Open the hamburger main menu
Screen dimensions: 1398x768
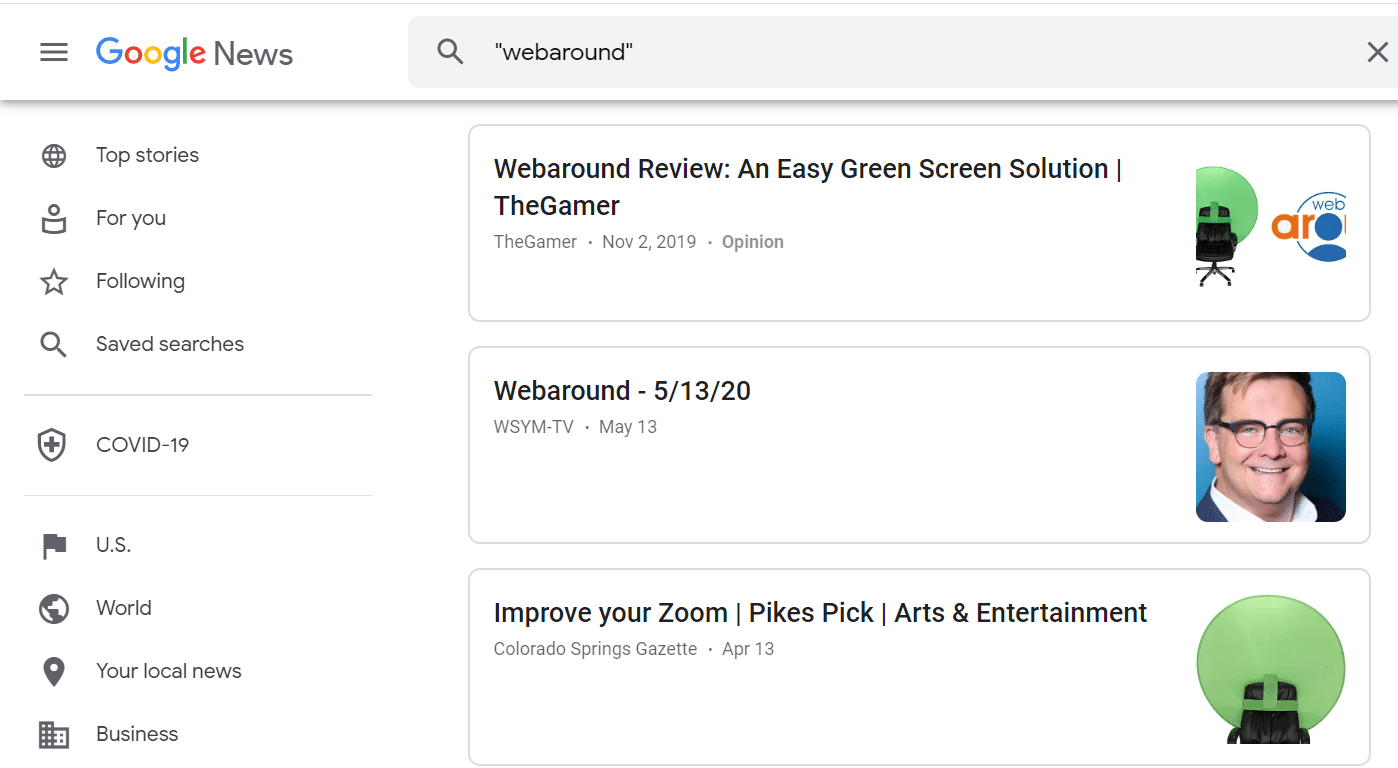point(54,52)
